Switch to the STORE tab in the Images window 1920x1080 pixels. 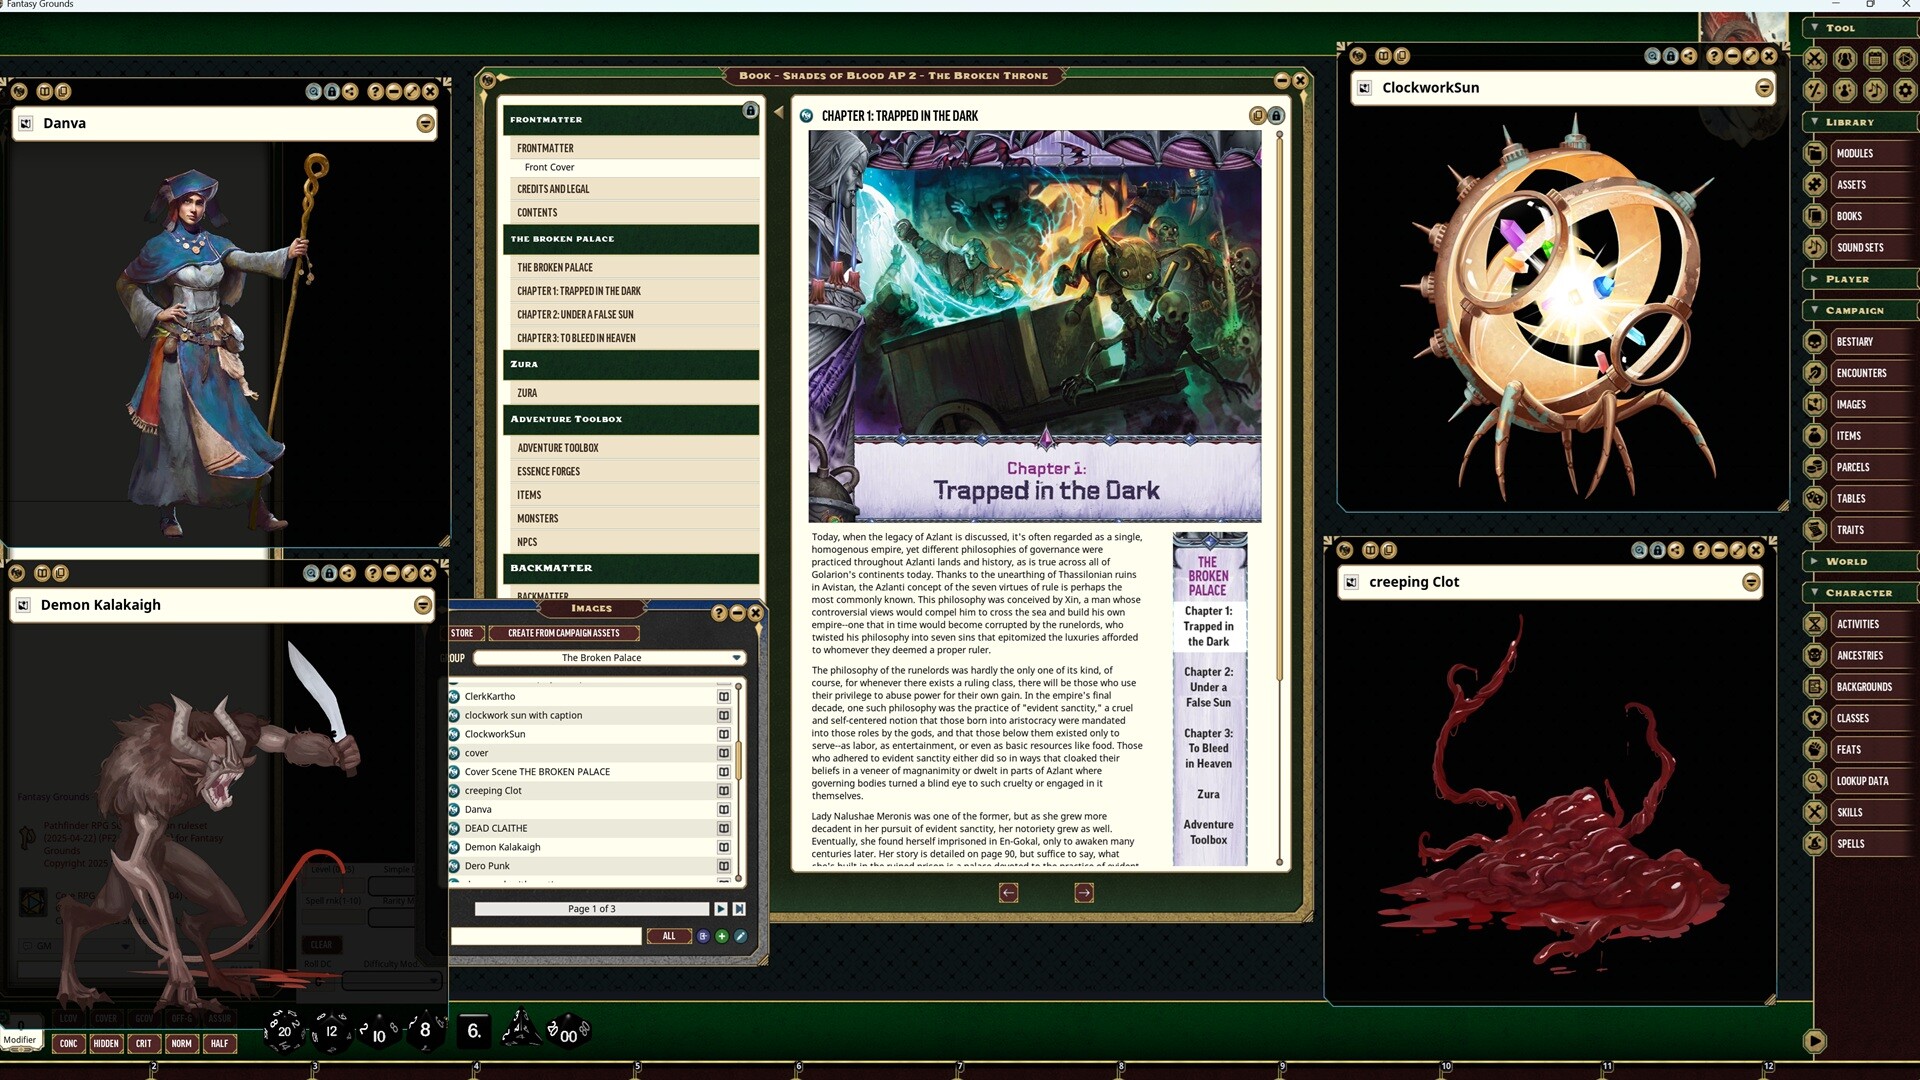click(463, 632)
